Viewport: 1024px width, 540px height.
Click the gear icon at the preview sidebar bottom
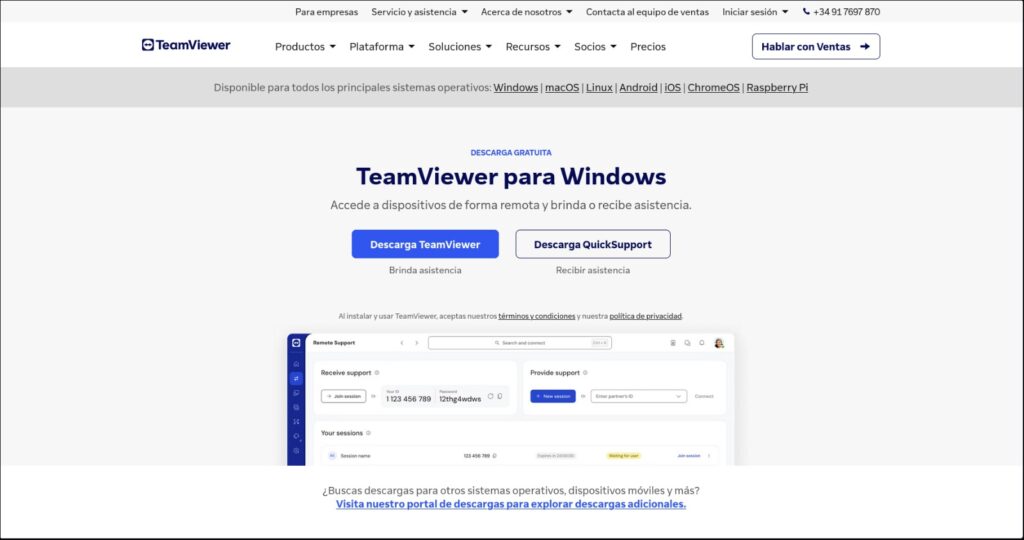pos(296,451)
